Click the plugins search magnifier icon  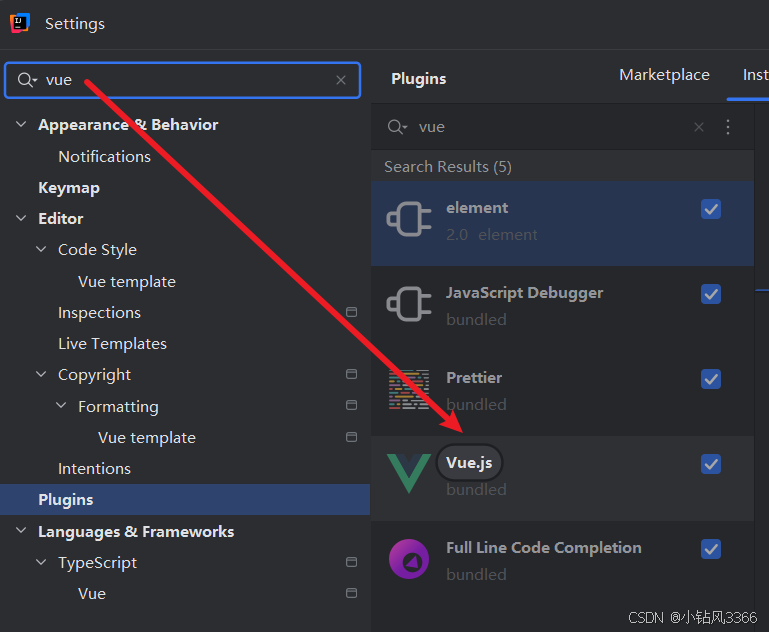point(397,127)
